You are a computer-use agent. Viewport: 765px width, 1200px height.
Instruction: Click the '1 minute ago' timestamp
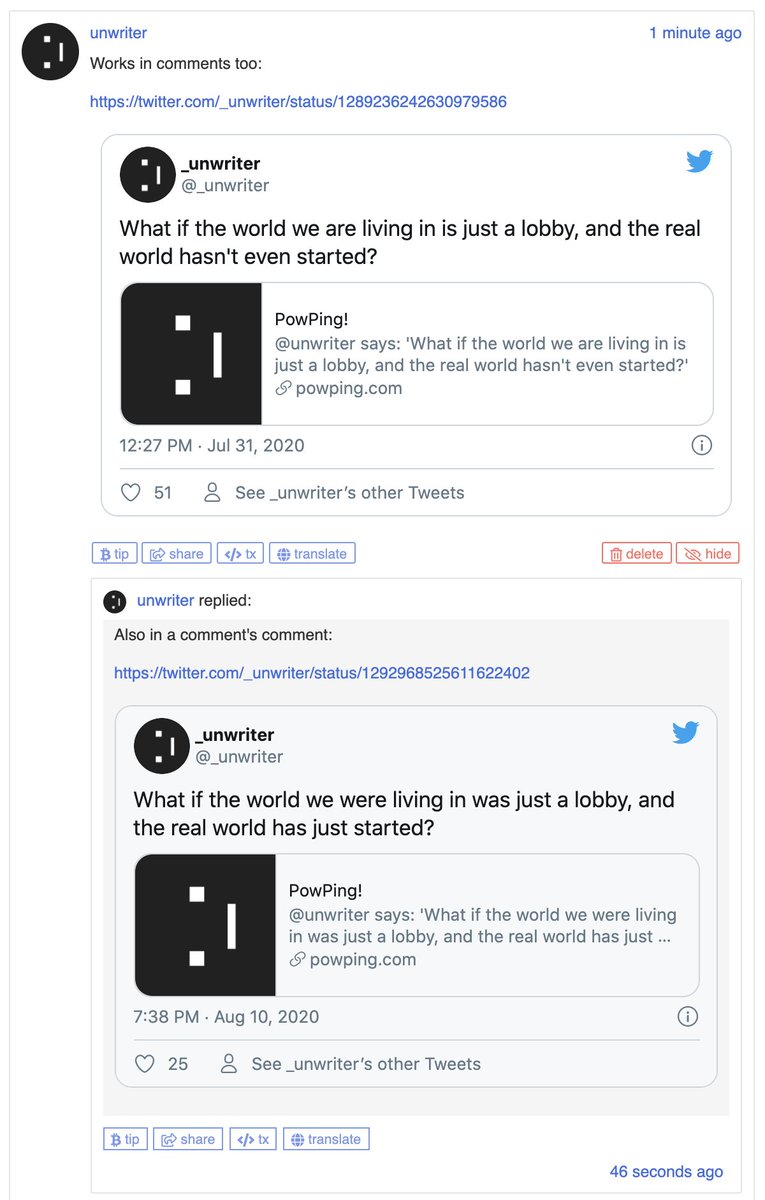point(695,33)
